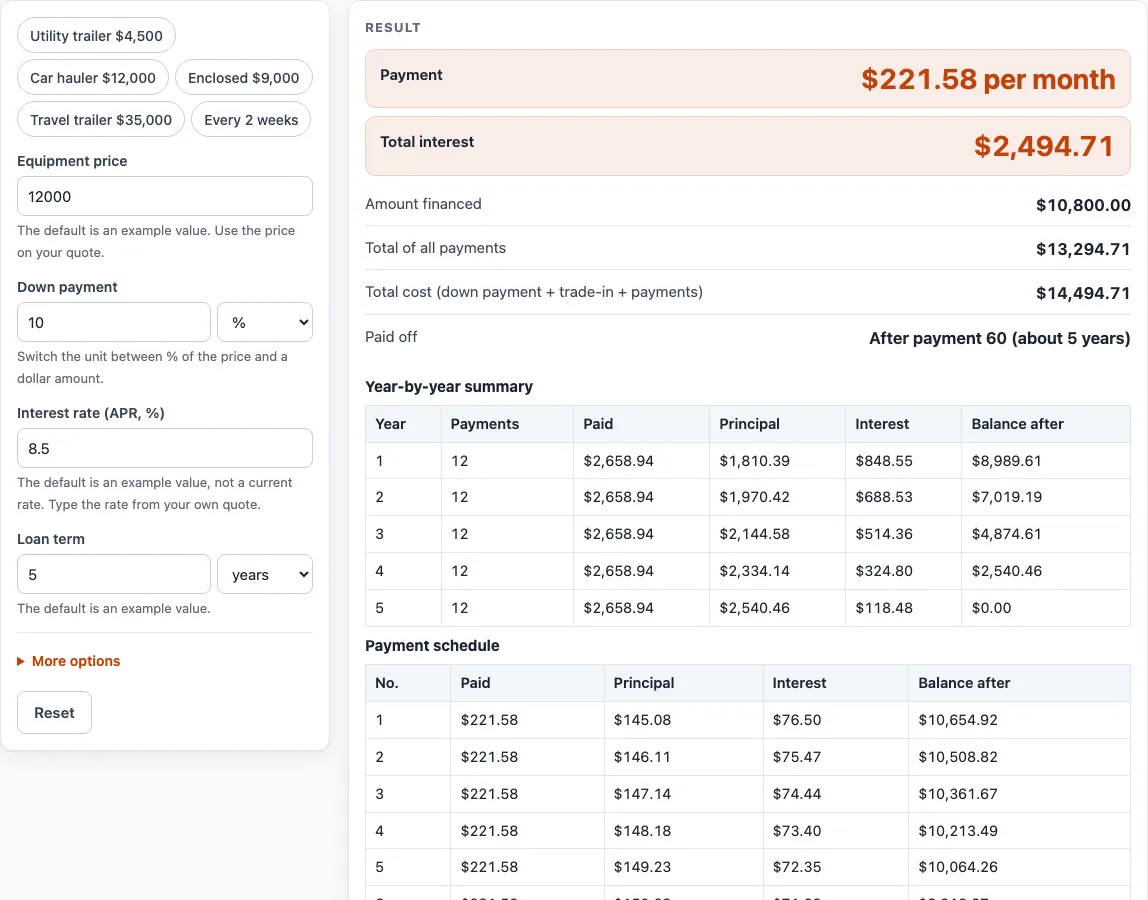This screenshot has width=1148, height=900.
Task: Click the RESULT section label
Action: point(393,27)
